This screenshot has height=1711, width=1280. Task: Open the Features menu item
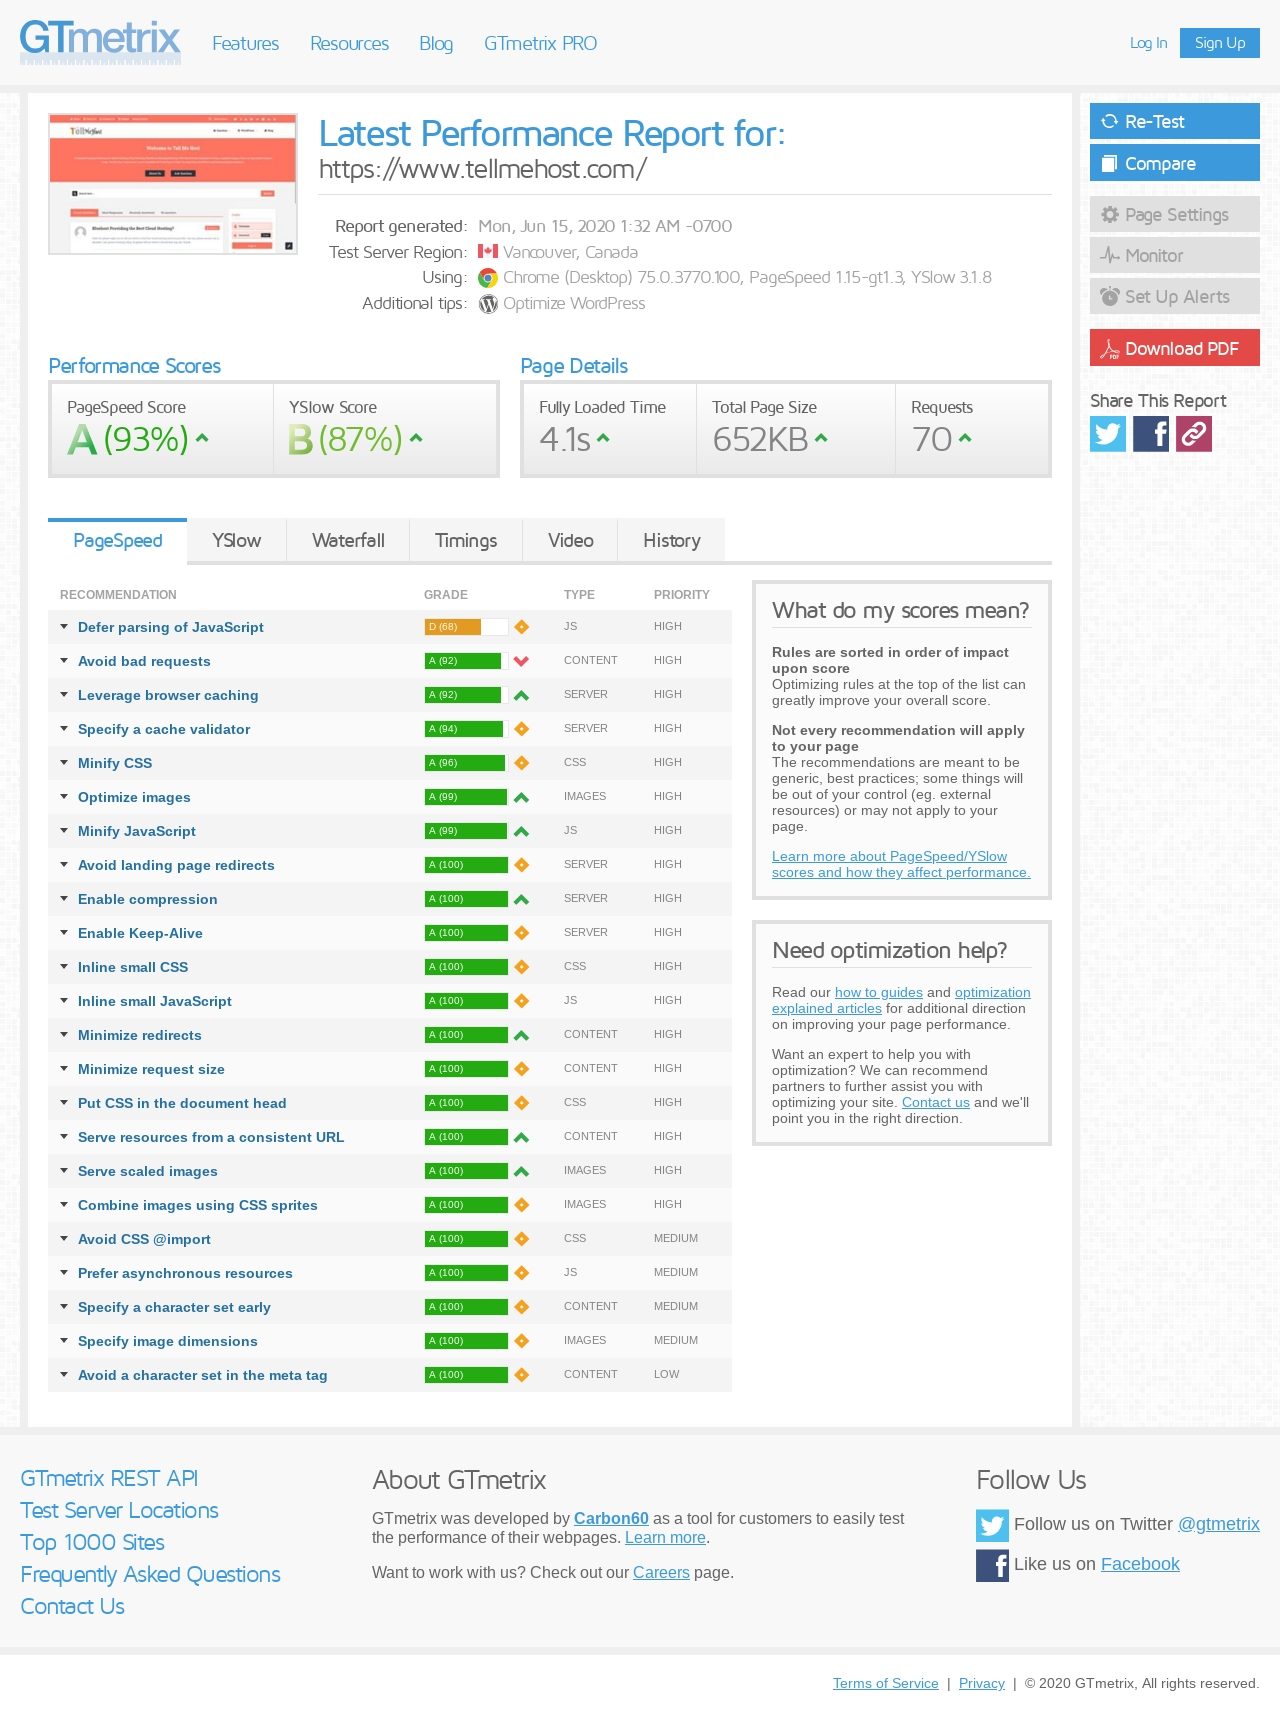(x=245, y=44)
